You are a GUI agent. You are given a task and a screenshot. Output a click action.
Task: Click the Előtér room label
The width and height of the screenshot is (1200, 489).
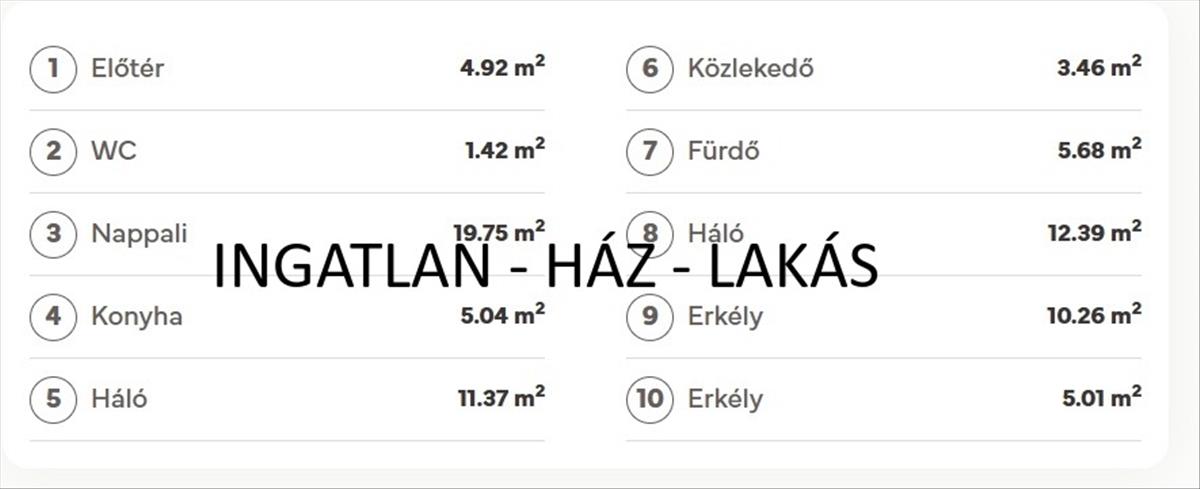127,69
